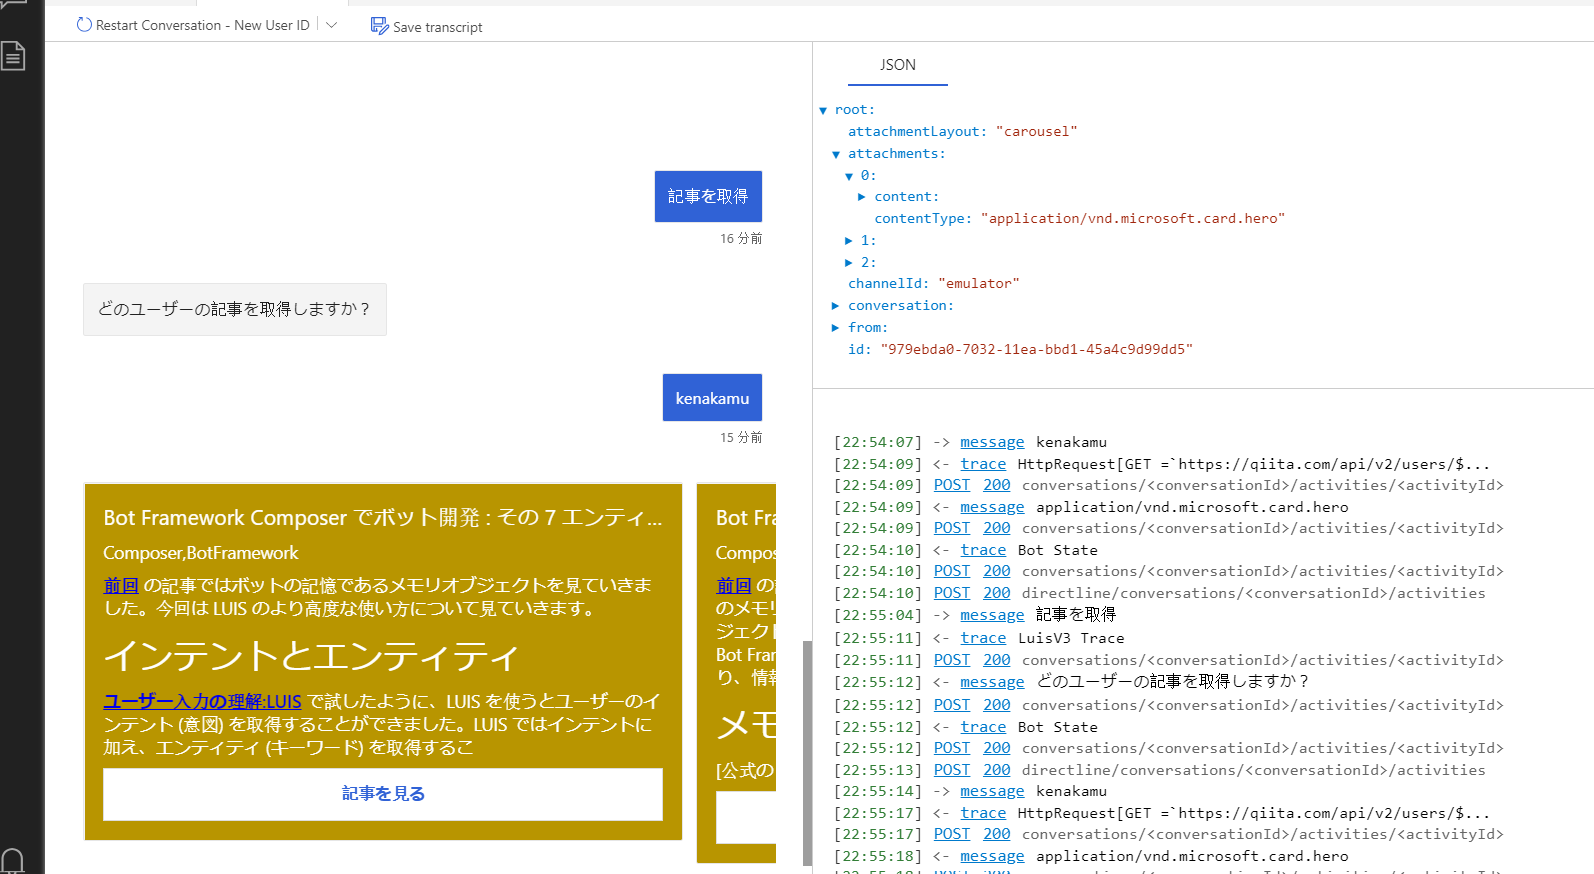Click POST link at 22:55:13 directline entry
Viewport: 1594px width, 874px height.
click(x=952, y=770)
